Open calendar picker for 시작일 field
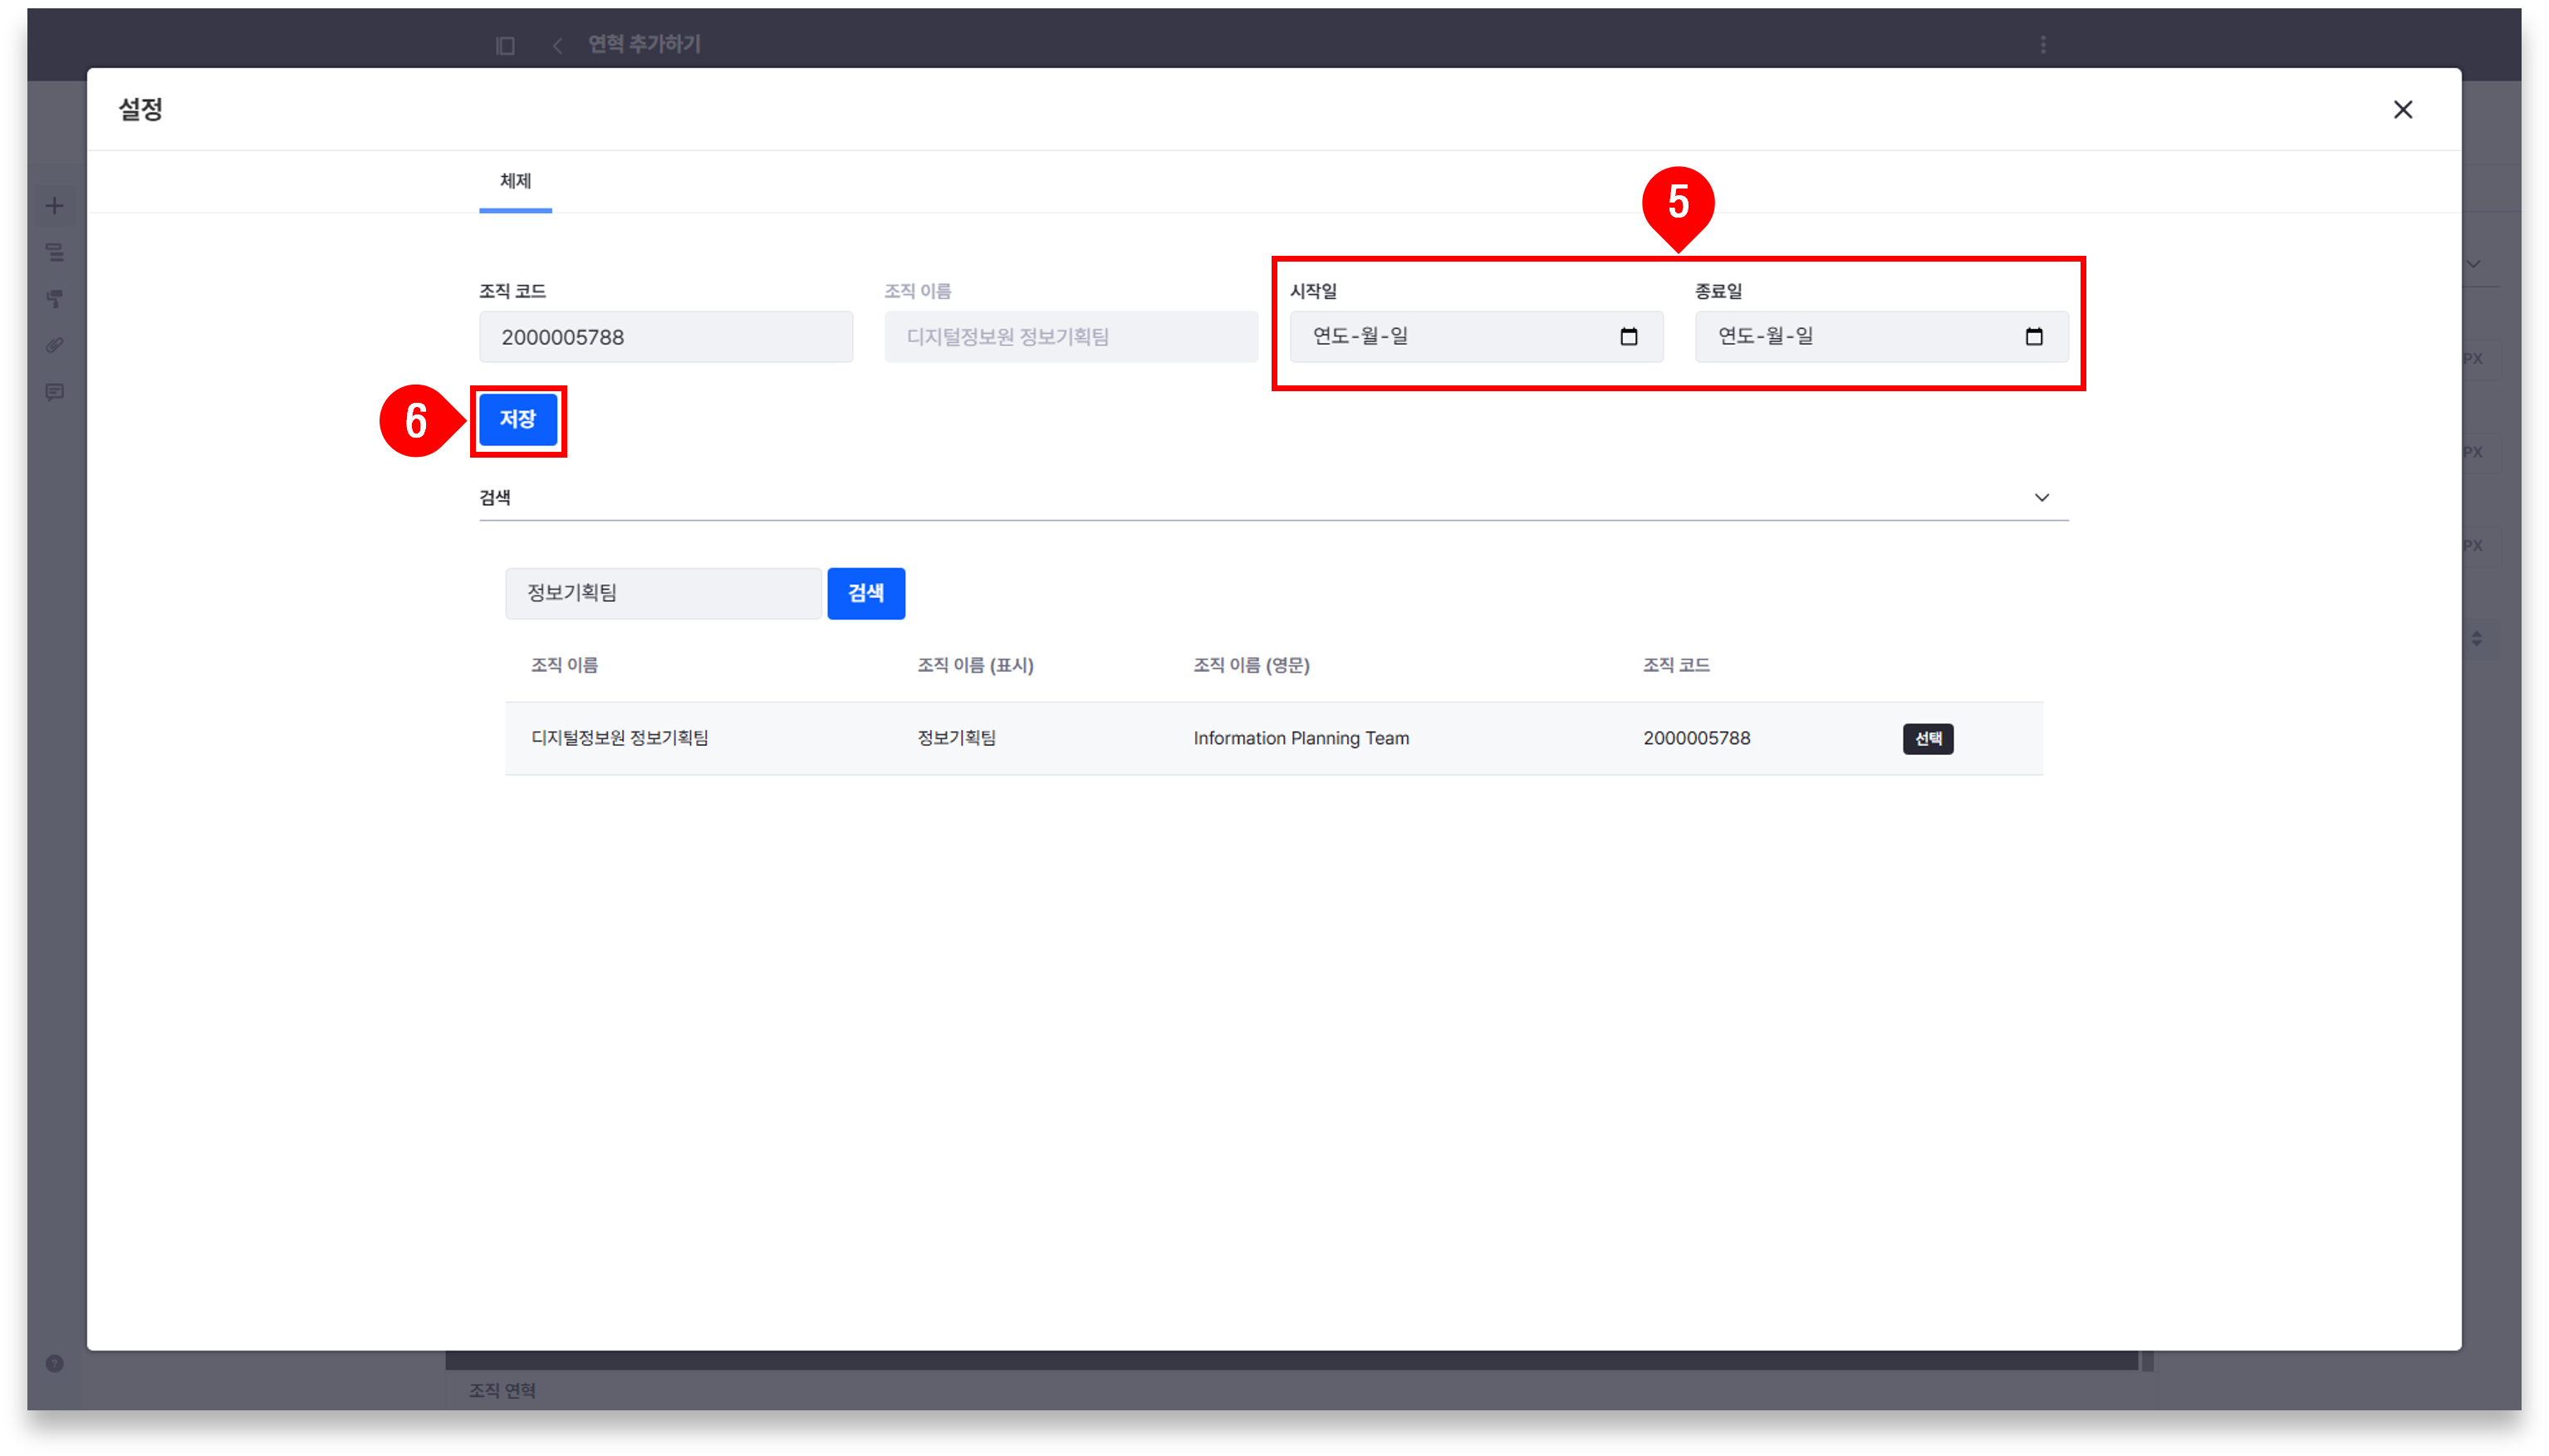Viewport: 2549px width, 1456px height. click(x=1628, y=337)
